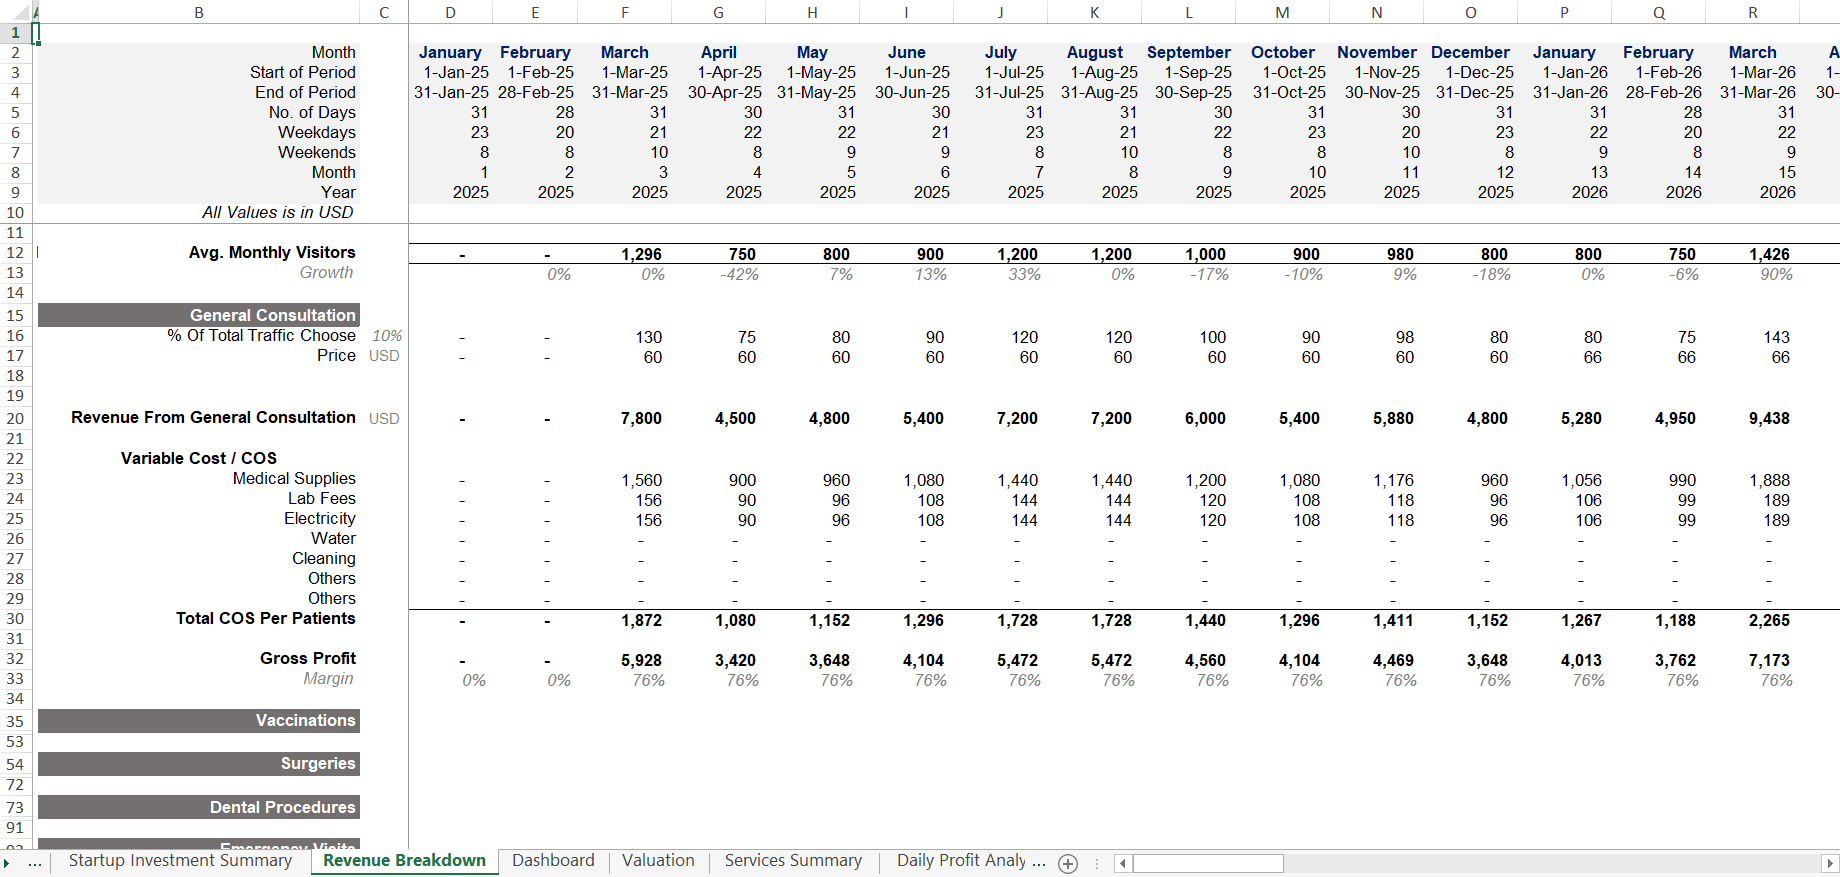The image size is (1840, 877).
Task: Click the 10% traffic share cell
Action: click(x=387, y=336)
